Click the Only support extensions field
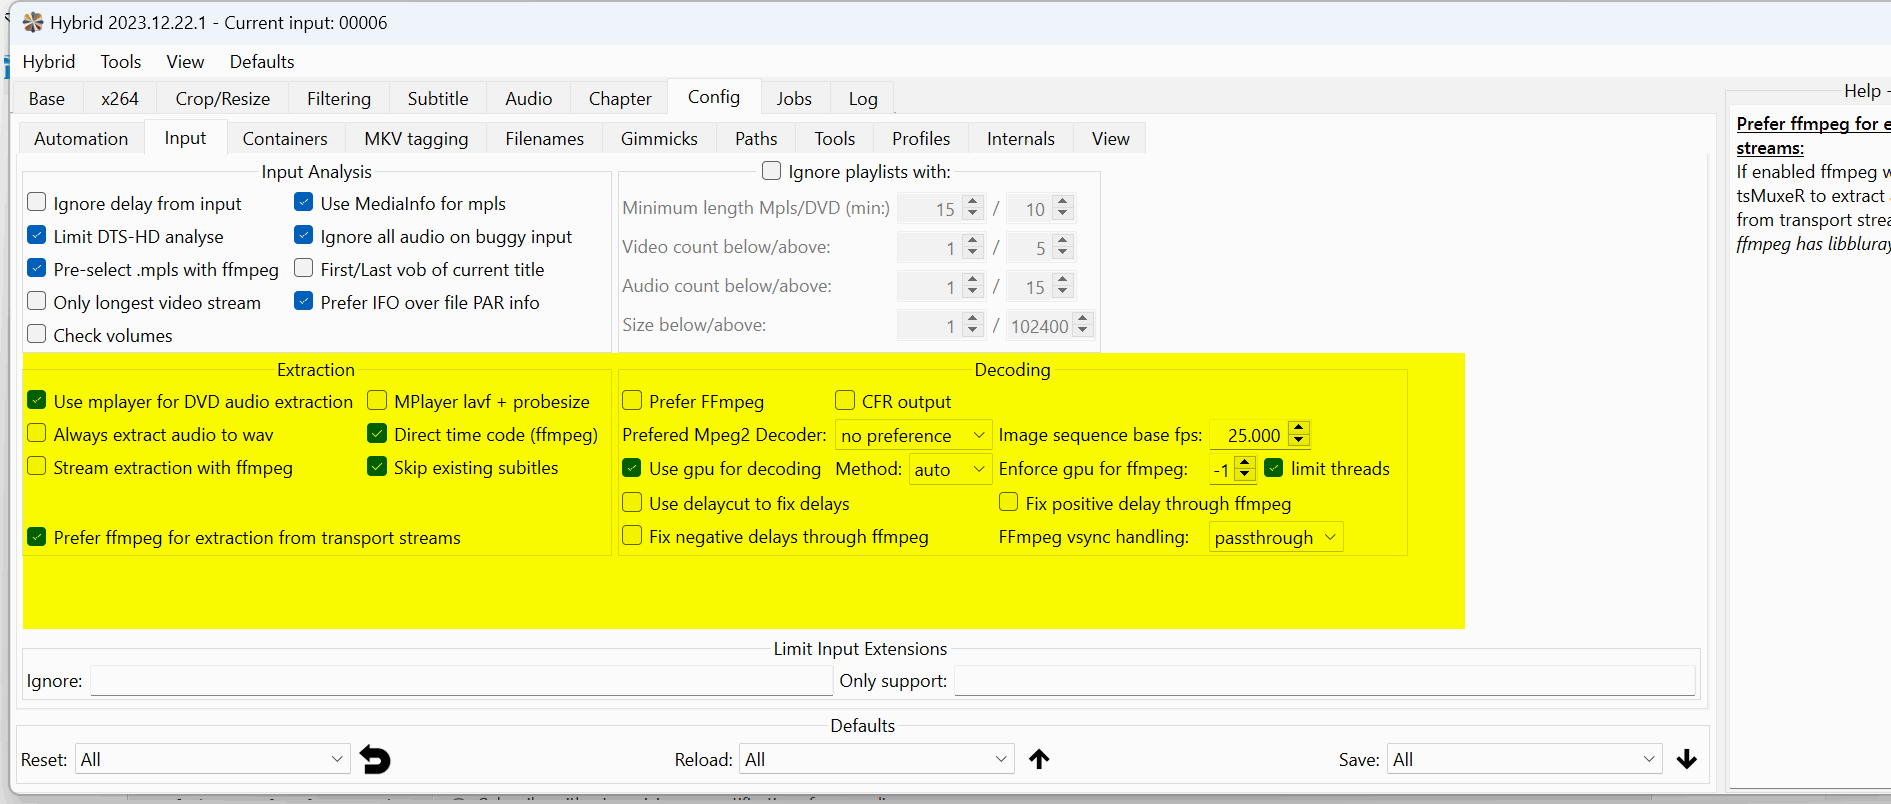The image size is (1891, 804). pos(1325,681)
